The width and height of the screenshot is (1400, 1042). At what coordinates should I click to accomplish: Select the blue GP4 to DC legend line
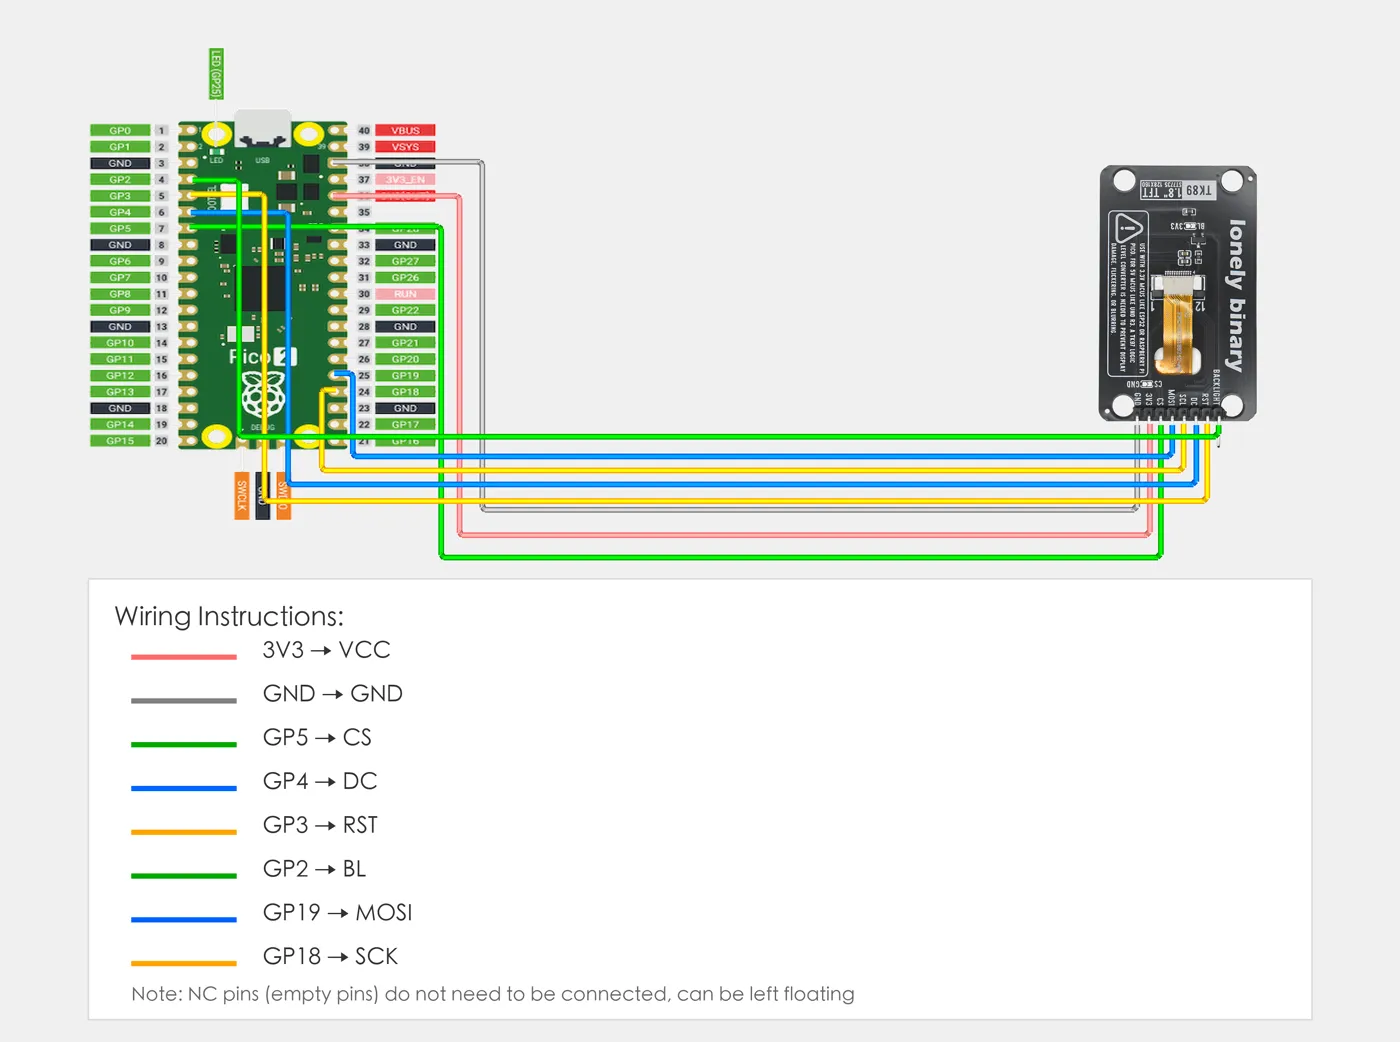pos(183,788)
